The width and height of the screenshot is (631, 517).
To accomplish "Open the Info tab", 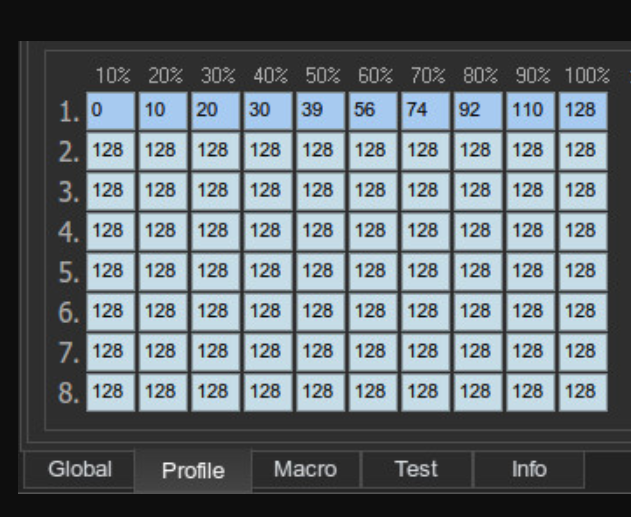I will coord(529,469).
